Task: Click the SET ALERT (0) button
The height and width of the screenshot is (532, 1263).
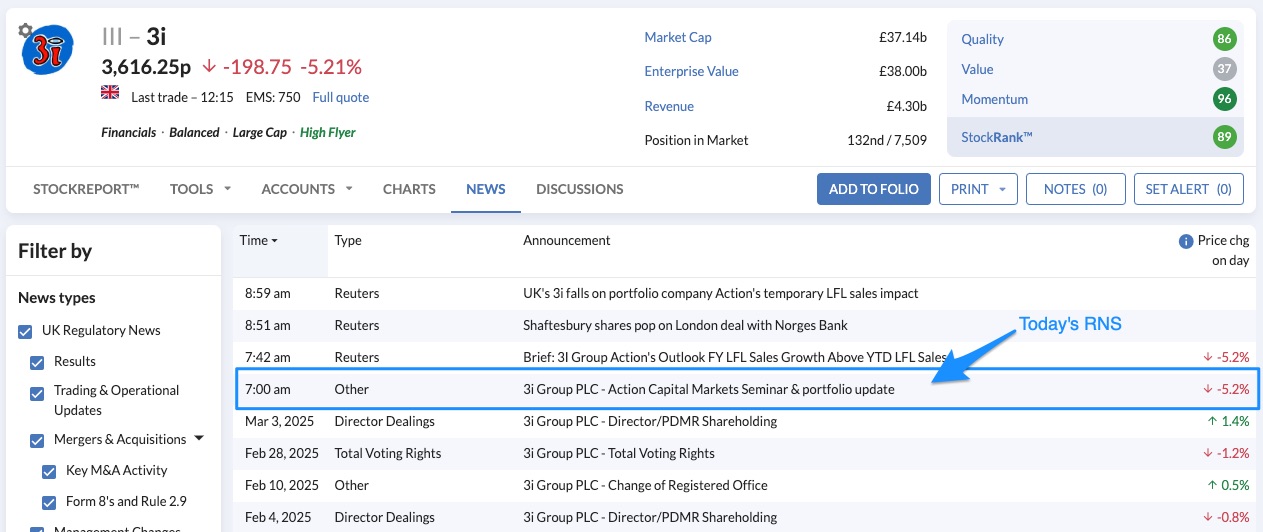Action: (1189, 189)
